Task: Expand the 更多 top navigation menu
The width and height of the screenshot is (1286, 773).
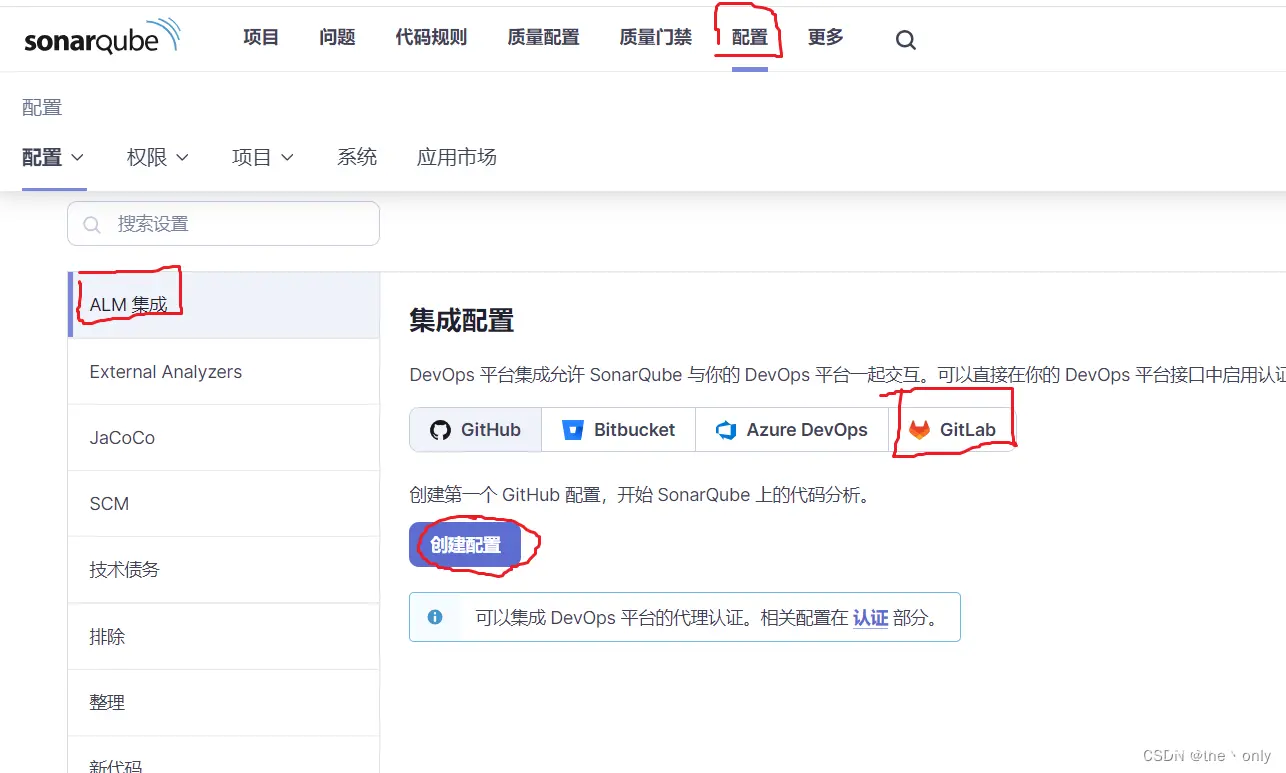Action: (826, 37)
